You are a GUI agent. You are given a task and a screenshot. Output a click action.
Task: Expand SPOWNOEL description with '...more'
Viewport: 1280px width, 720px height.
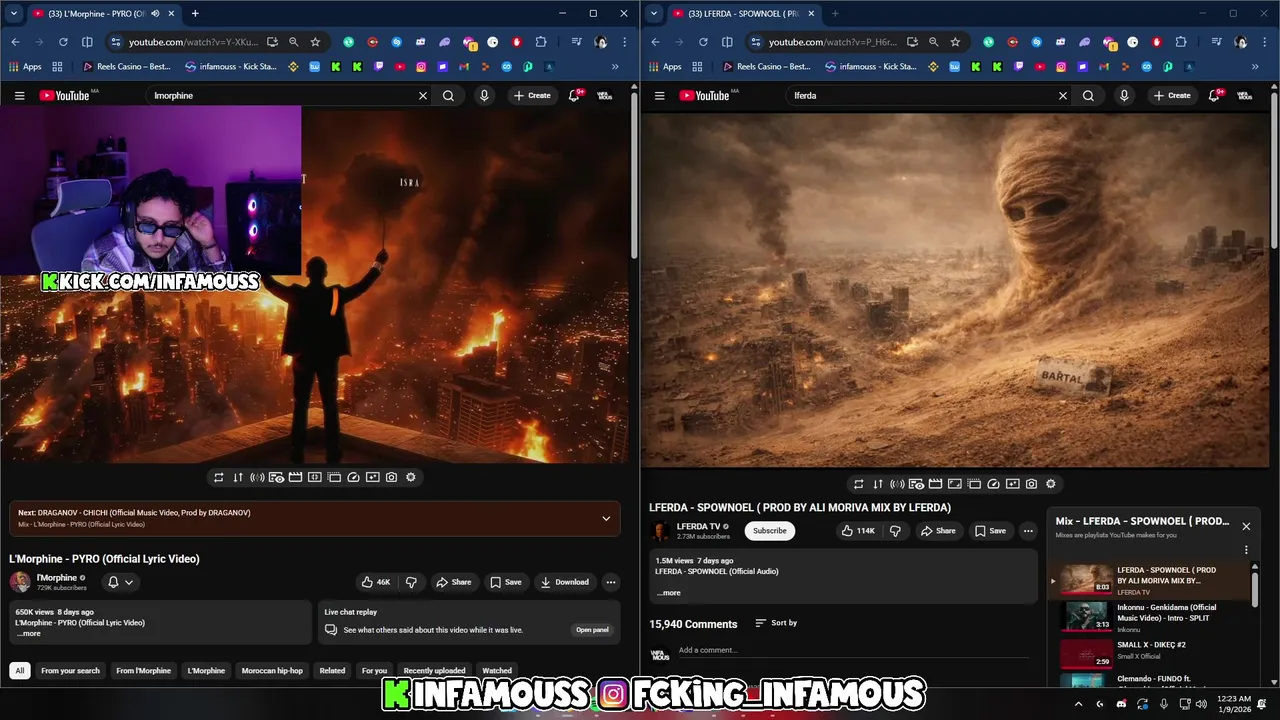(x=669, y=593)
